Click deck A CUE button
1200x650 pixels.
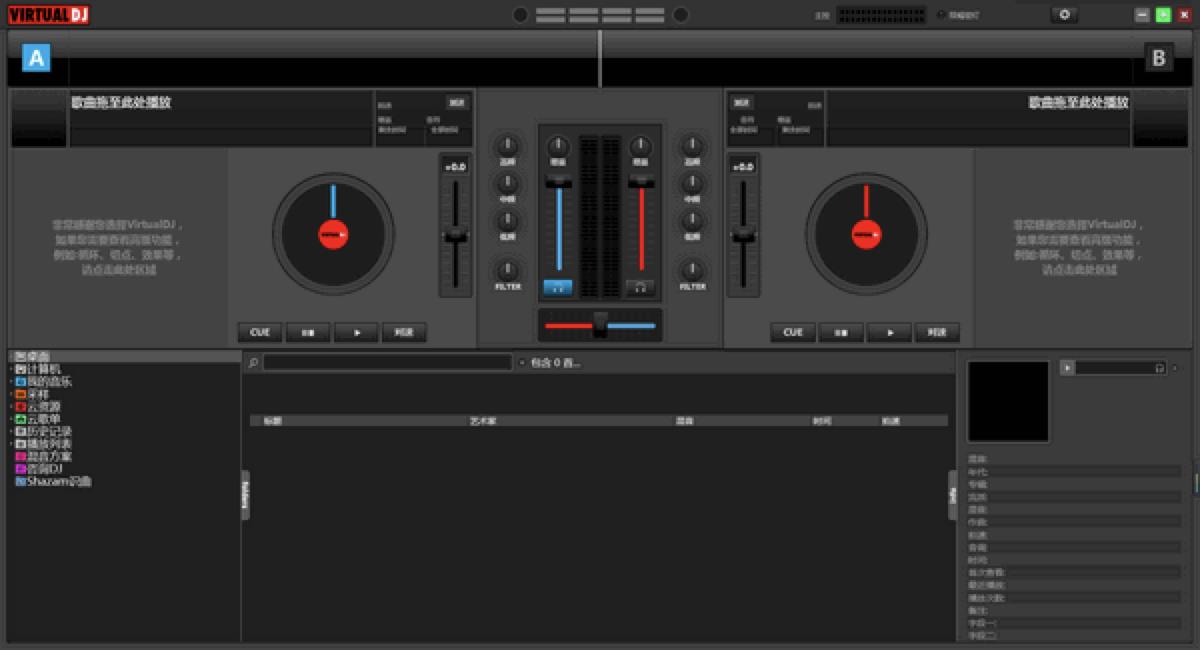coord(260,332)
